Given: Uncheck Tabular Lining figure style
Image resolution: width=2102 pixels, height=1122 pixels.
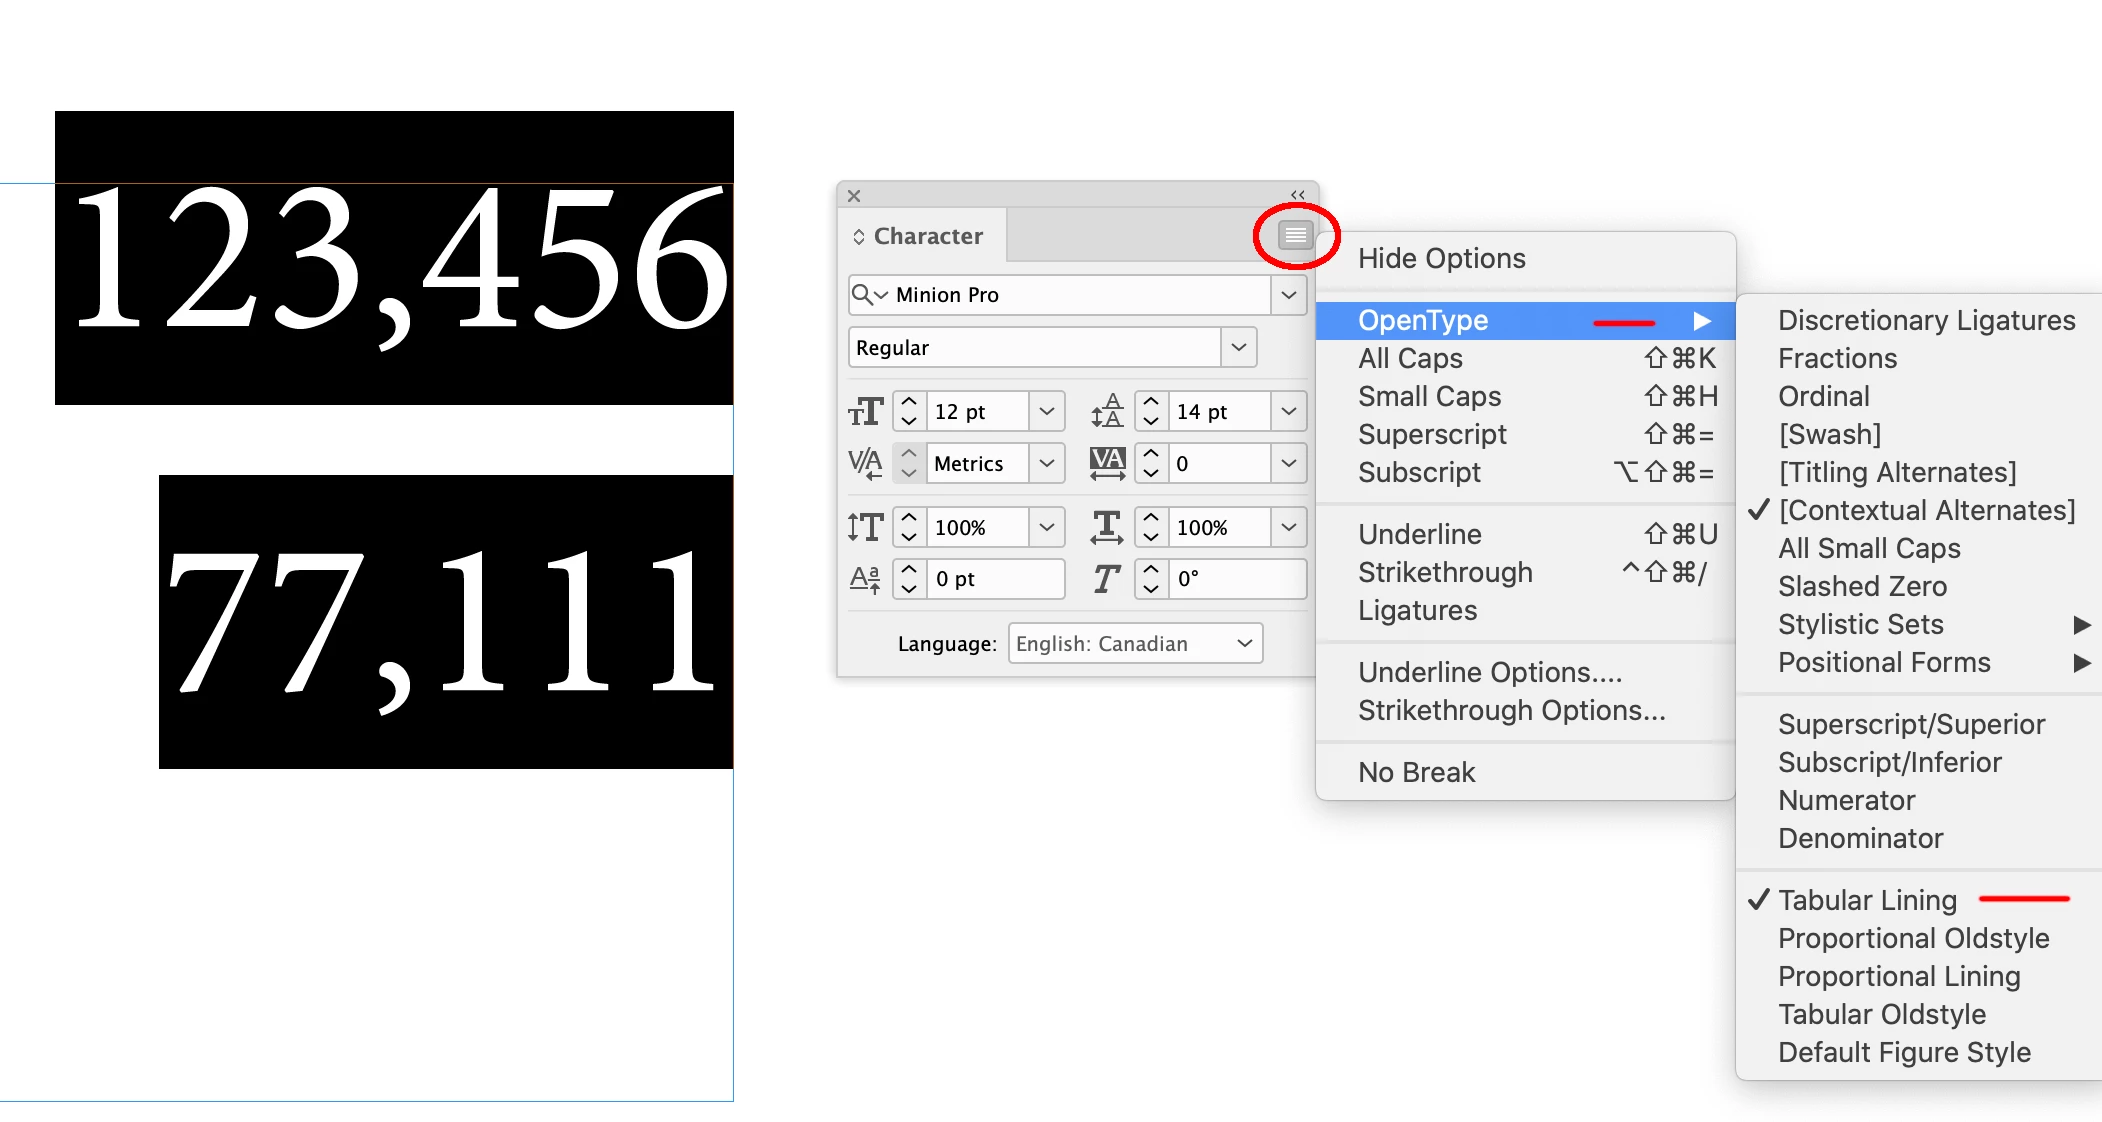Looking at the screenshot, I should [x=1867, y=900].
